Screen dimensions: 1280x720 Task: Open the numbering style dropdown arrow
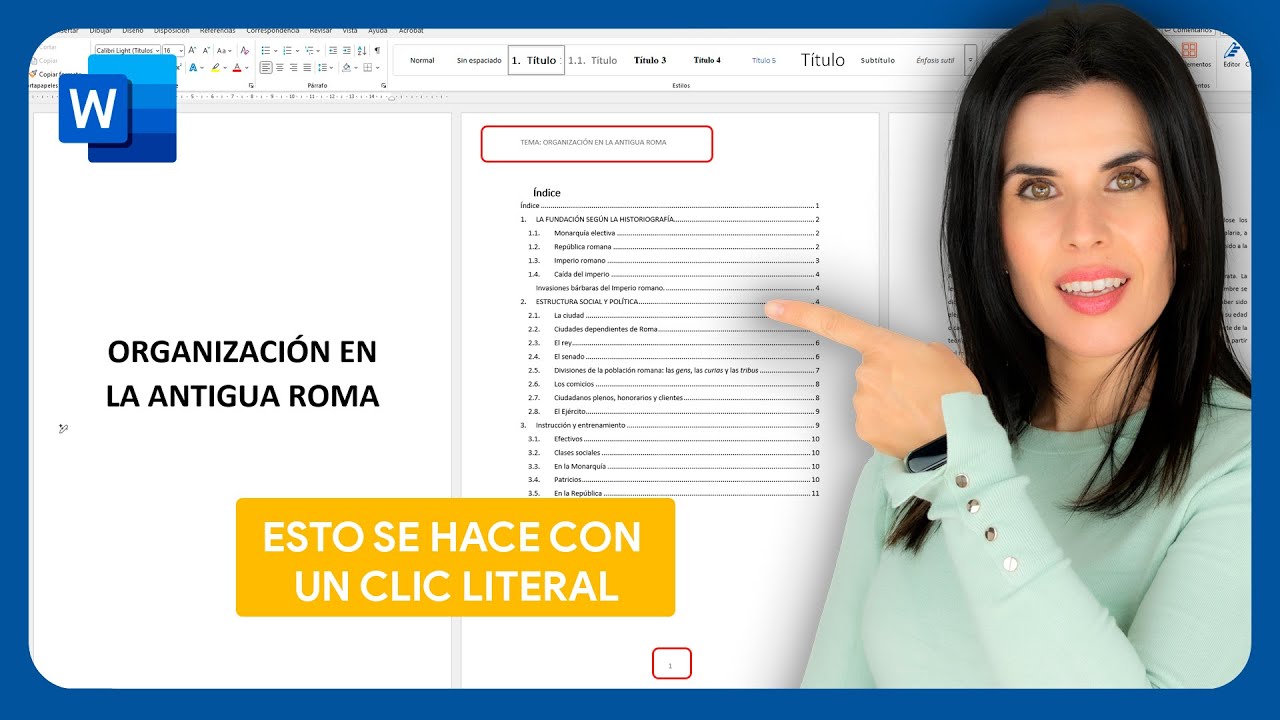click(x=297, y=50)
